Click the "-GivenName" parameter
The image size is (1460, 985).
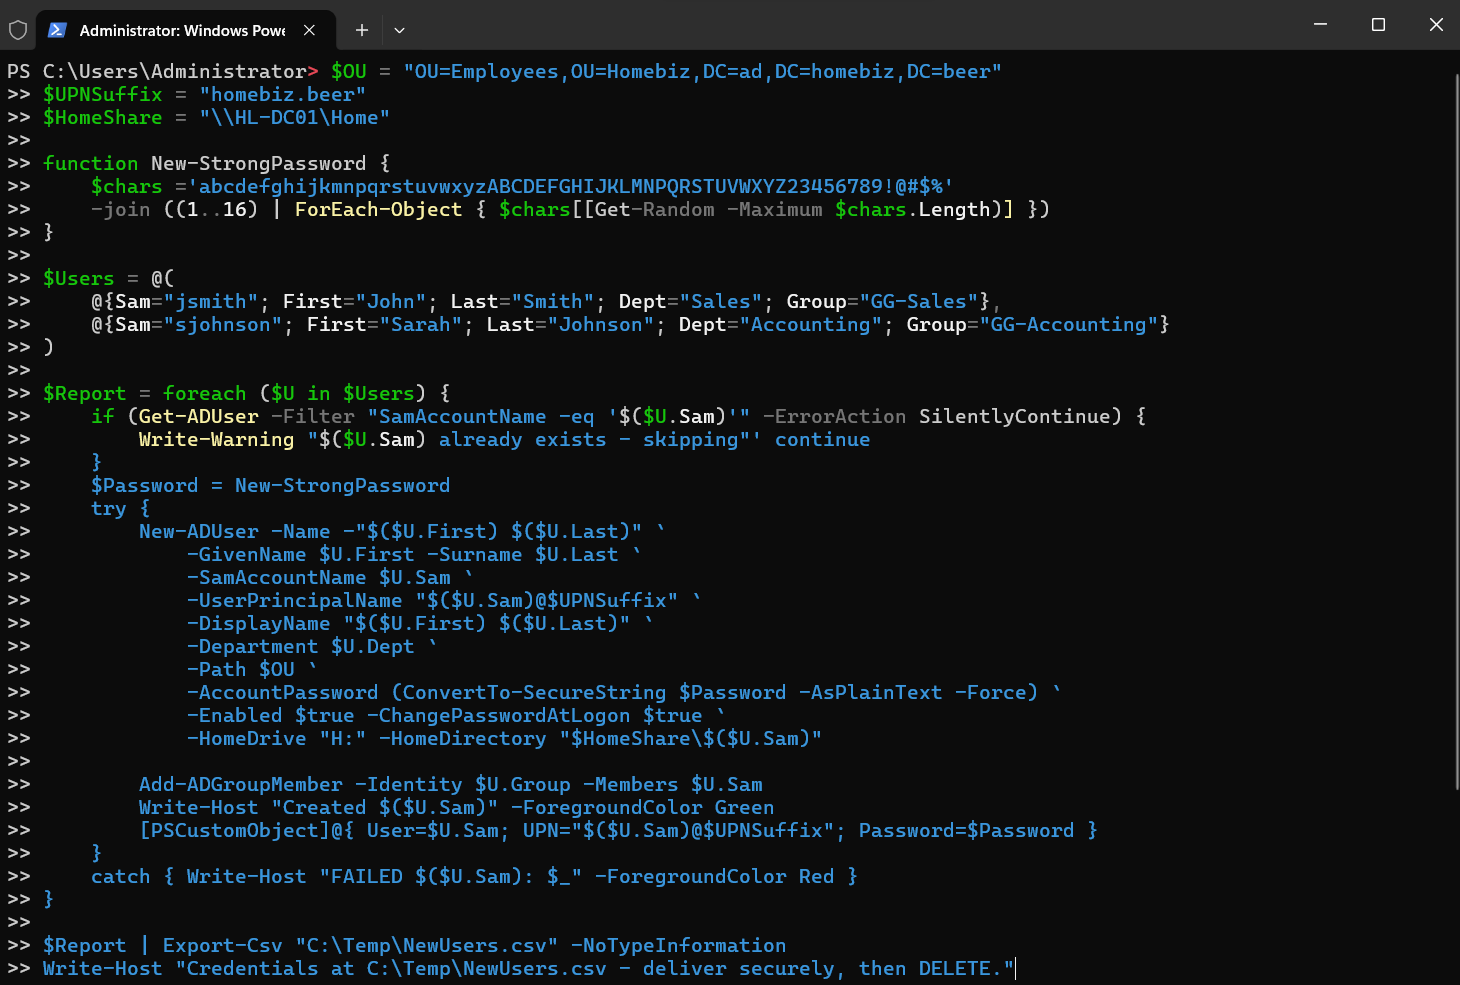pos(247,554)
